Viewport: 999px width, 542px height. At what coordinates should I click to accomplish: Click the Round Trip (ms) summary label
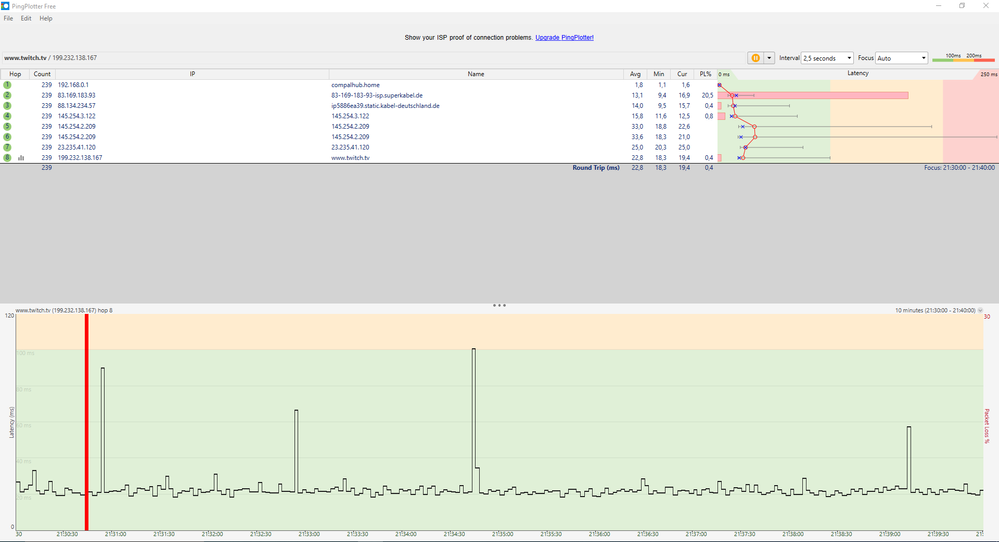(596, 168)
